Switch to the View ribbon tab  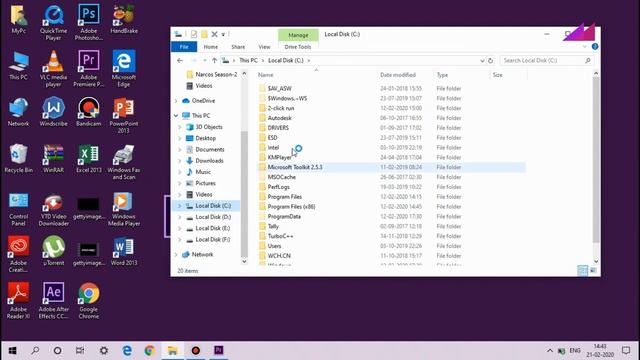tap(264, 47)
